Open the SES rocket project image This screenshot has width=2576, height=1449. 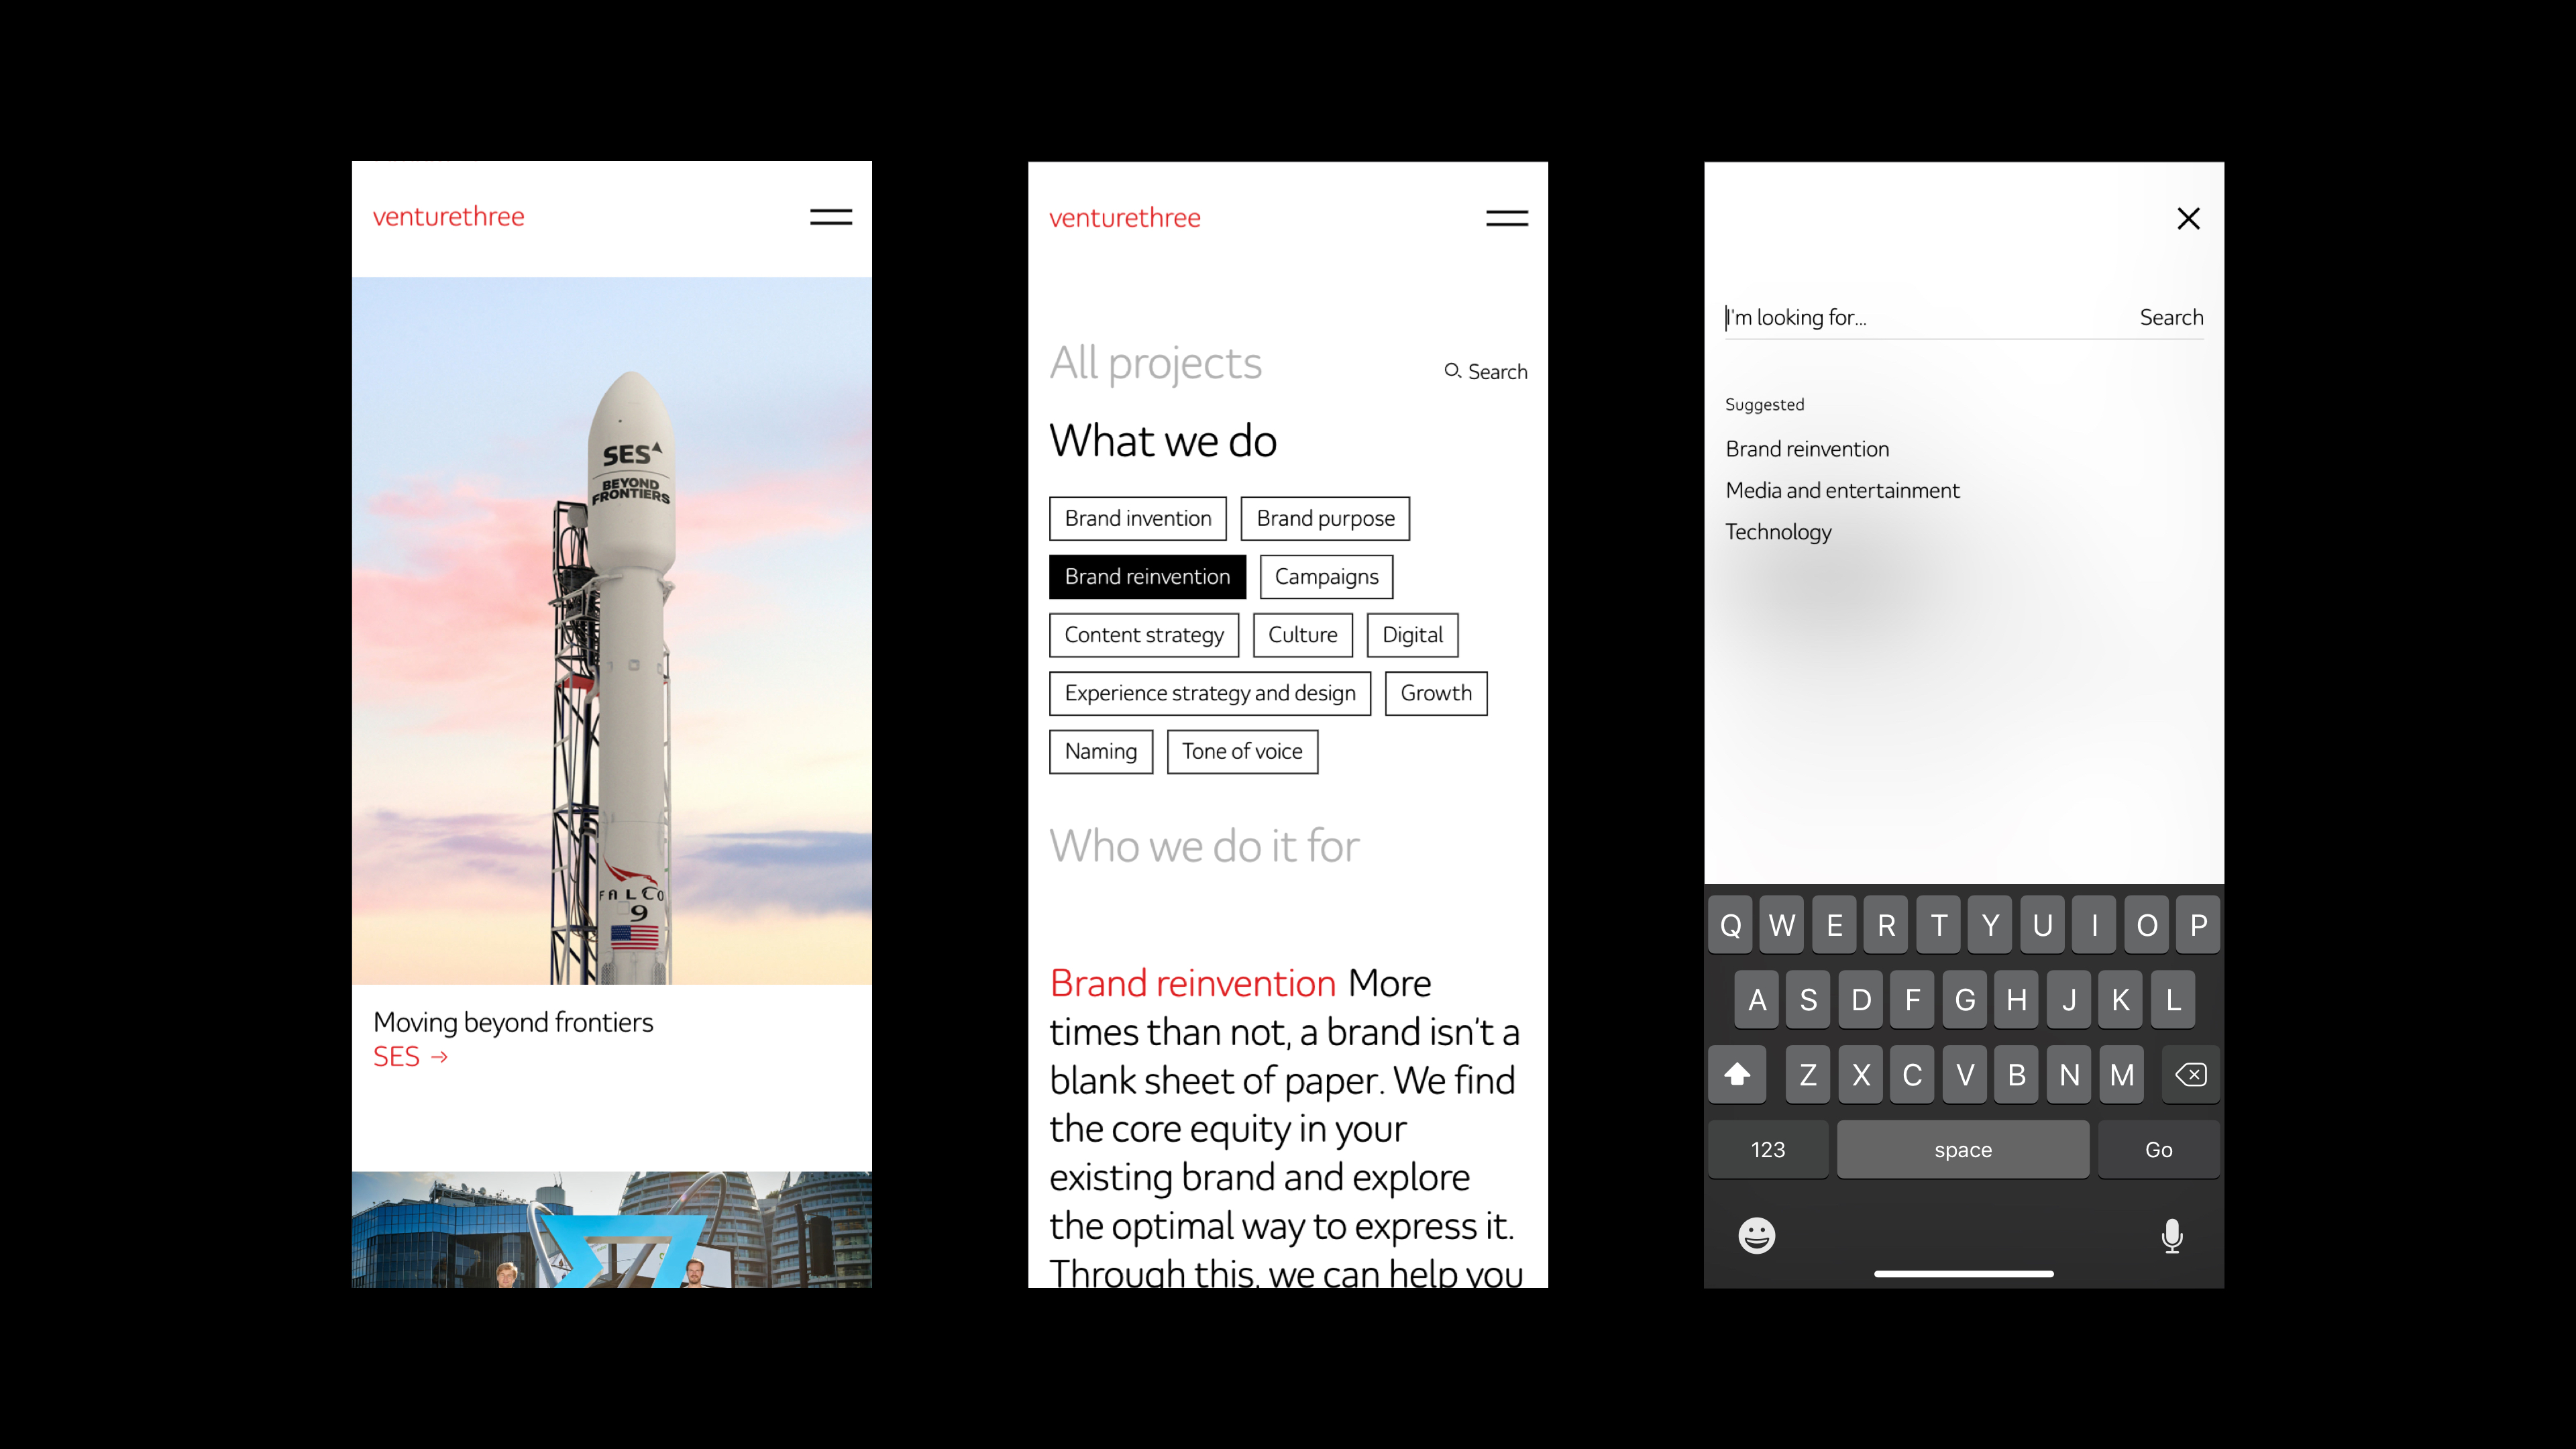(x=611, y=630)
